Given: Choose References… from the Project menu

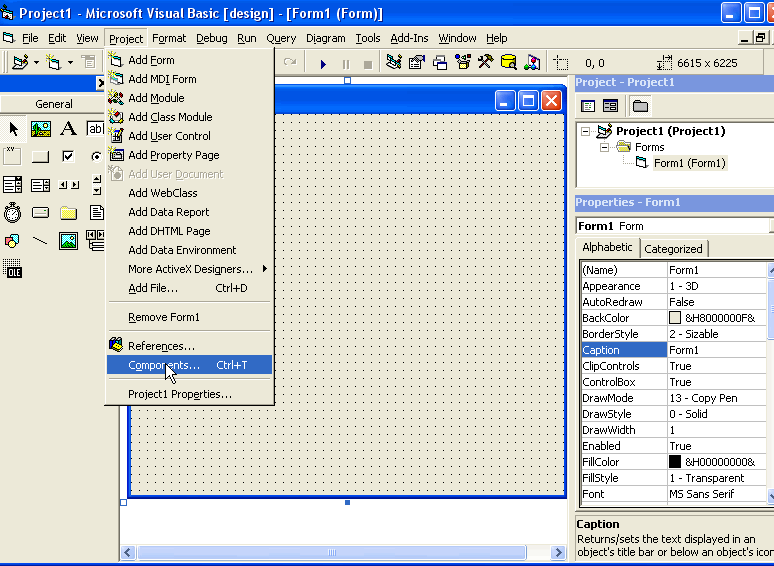Looking at the screenshot, I should tap(190, 346).
